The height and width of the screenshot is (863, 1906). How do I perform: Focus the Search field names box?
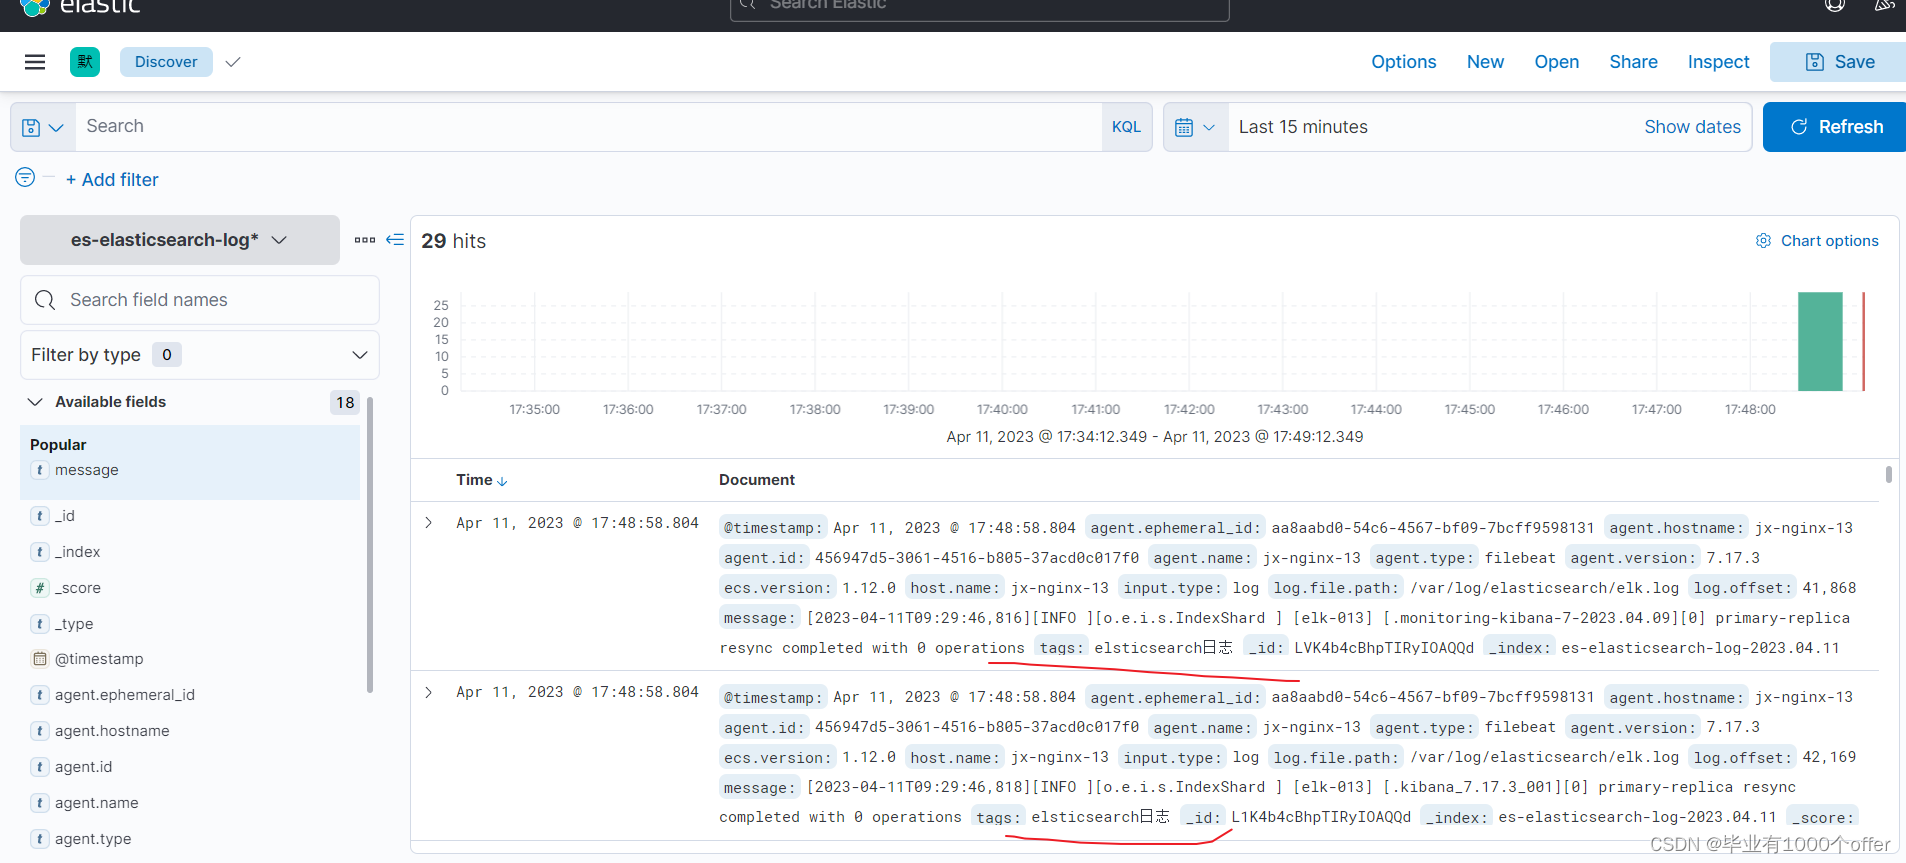coord(200,300)
